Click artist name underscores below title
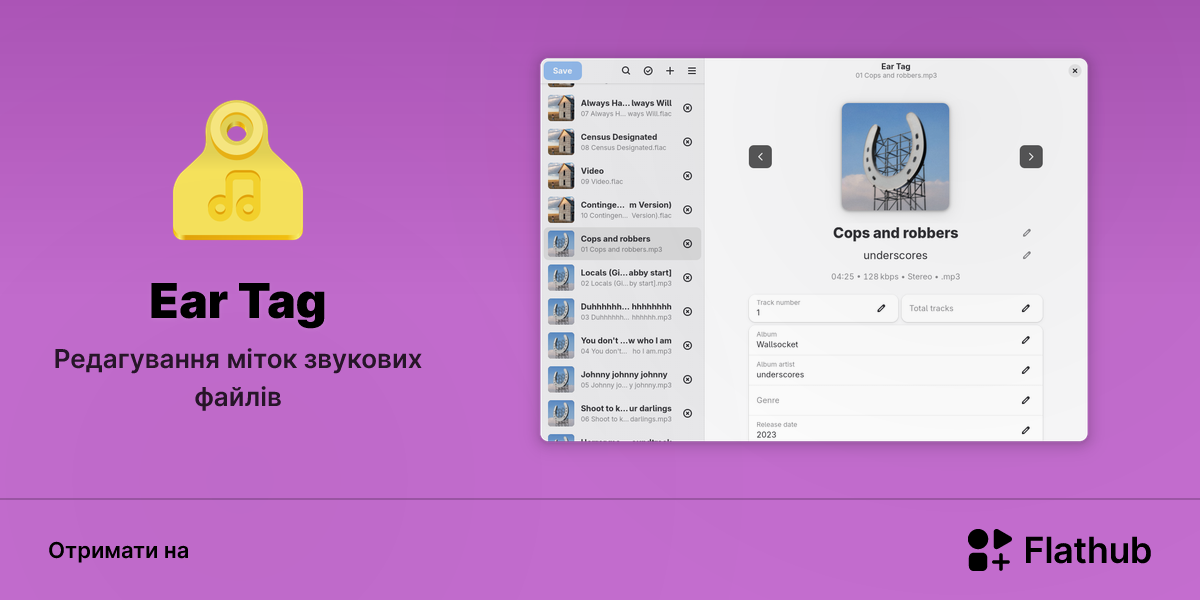 896,255
